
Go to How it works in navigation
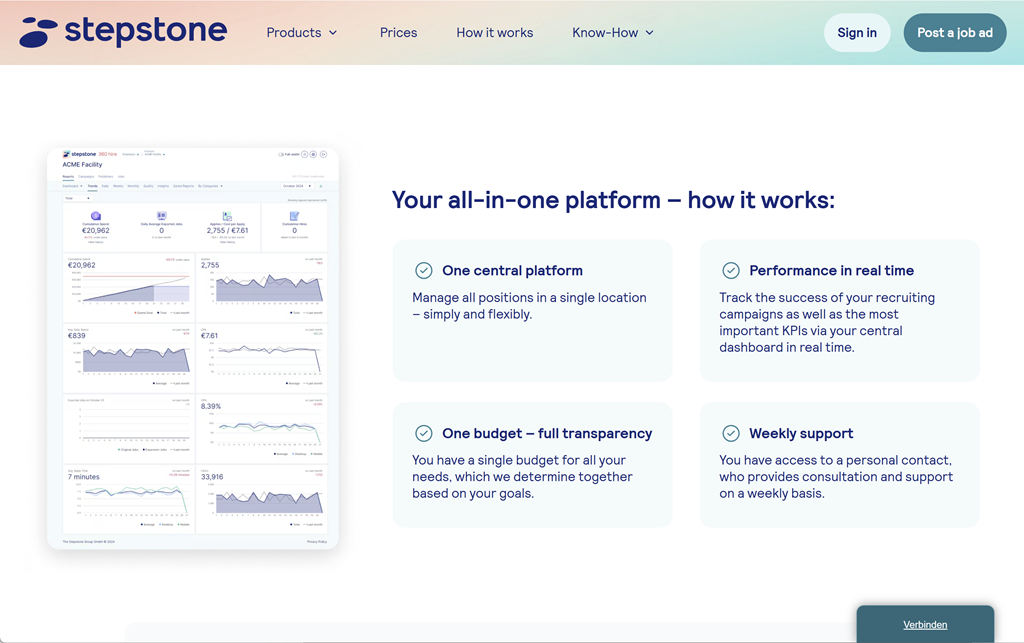coord(494,33)
